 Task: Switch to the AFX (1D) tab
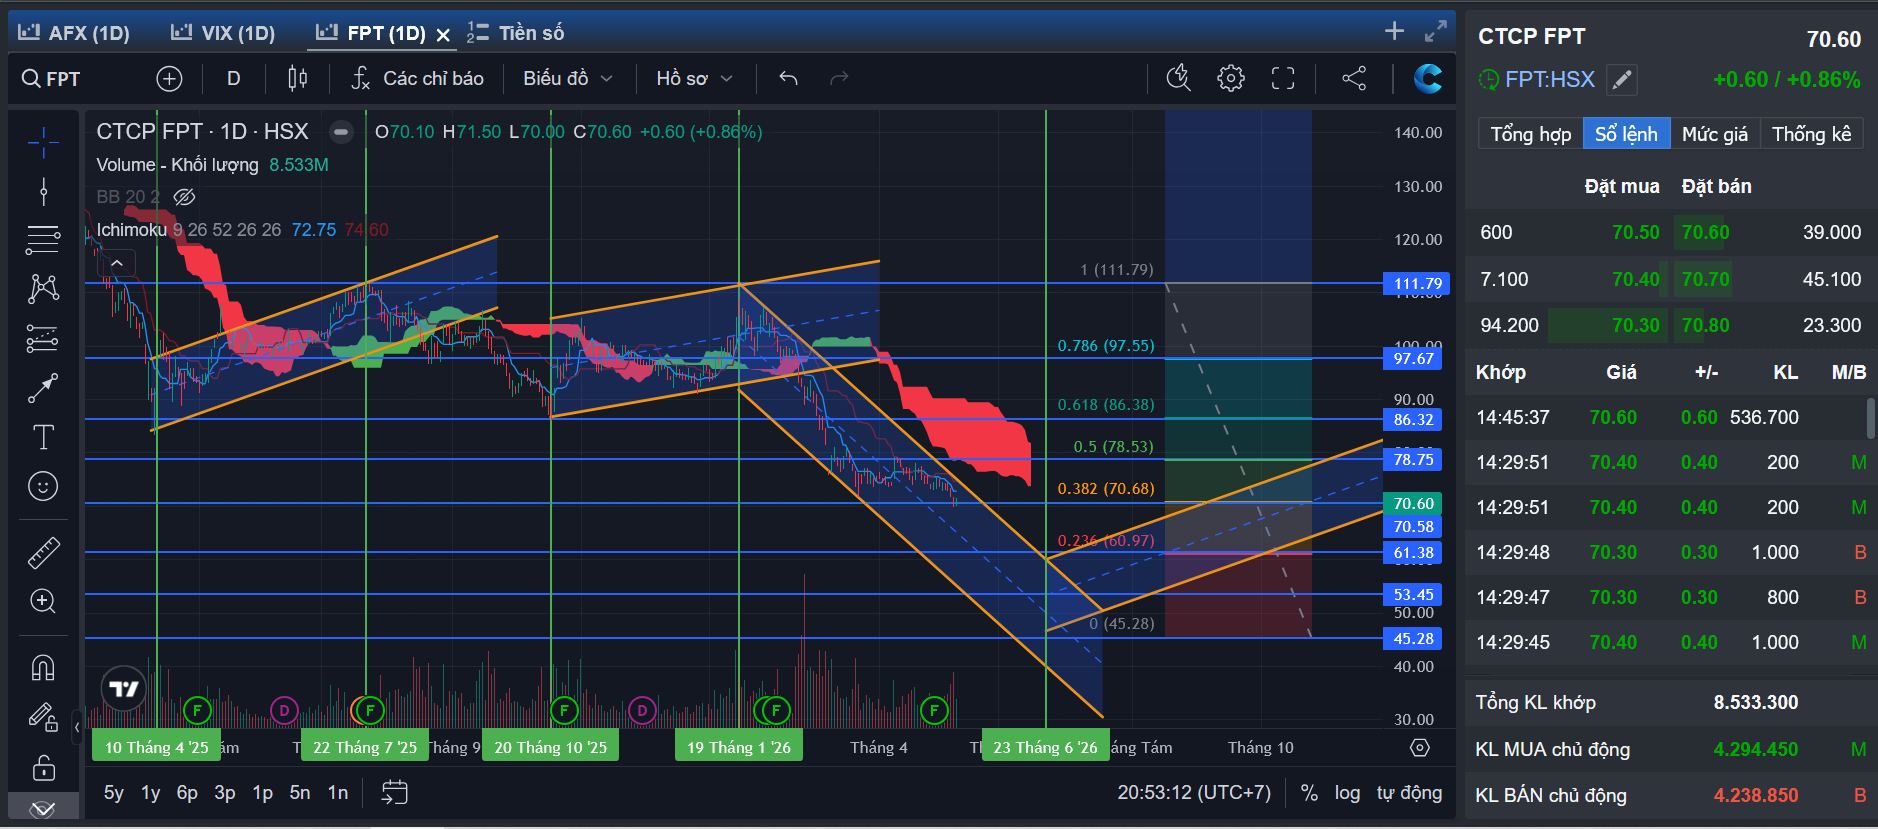tap(74, 33)
